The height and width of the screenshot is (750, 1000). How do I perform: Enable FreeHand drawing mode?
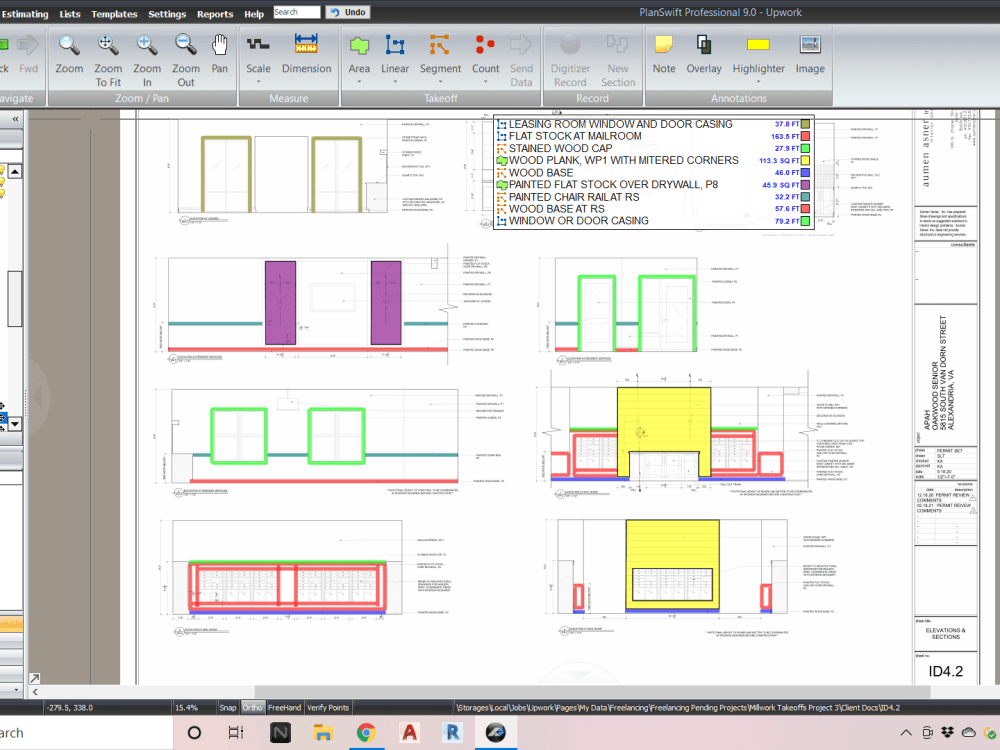coord(284,707)
